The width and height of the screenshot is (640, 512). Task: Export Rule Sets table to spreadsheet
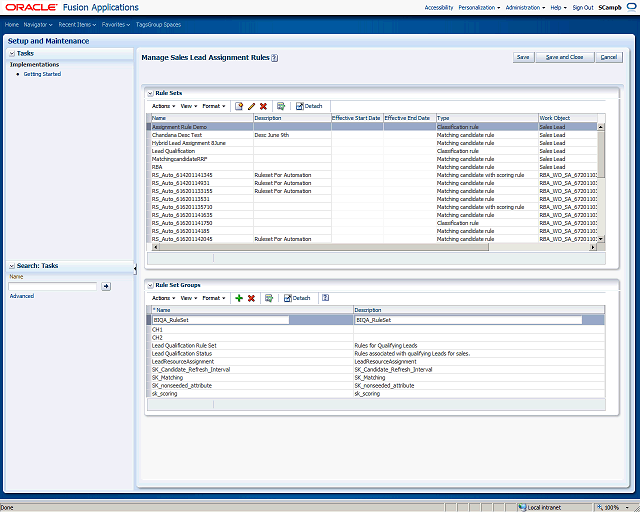click(x=281, y=106)
